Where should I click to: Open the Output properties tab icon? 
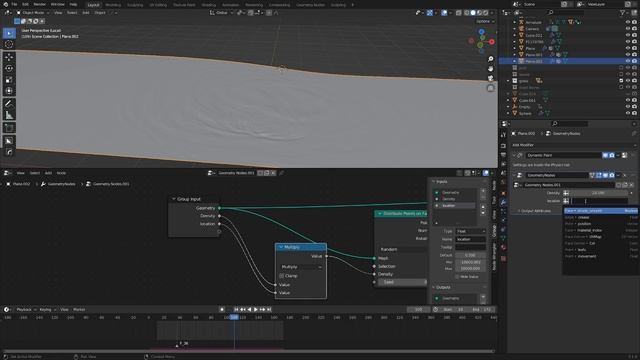click(503, 155)
